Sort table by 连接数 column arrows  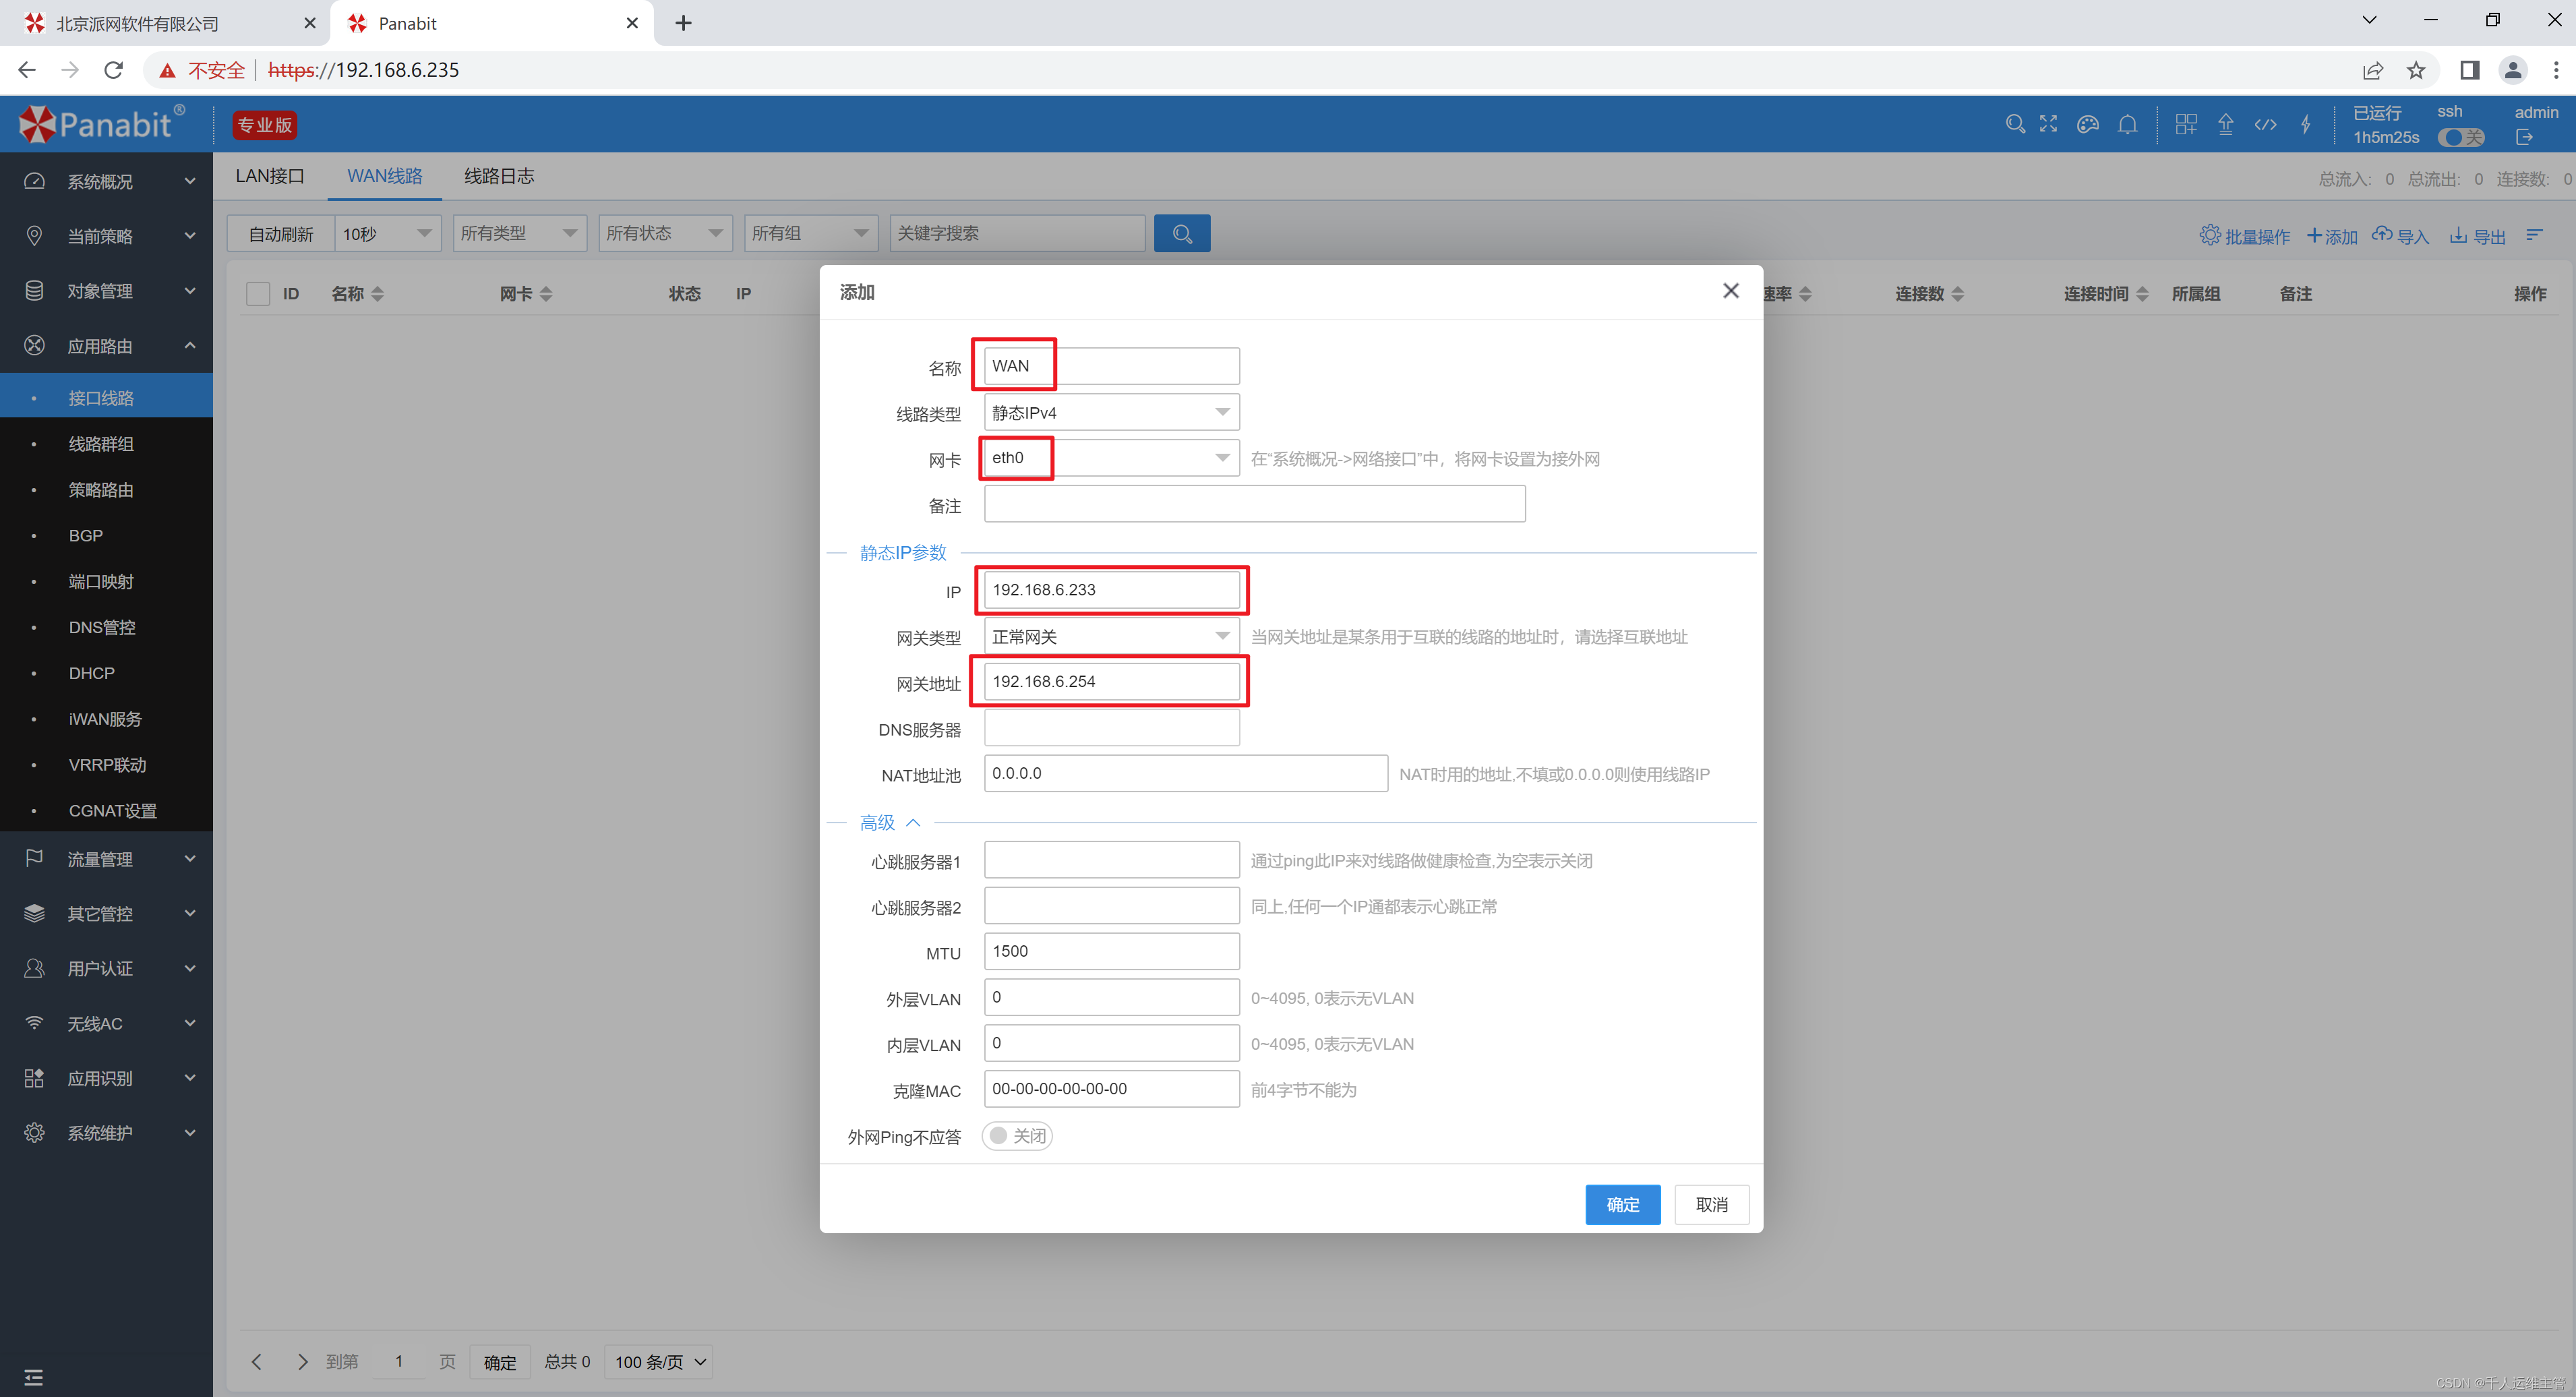coord(1958,294)
